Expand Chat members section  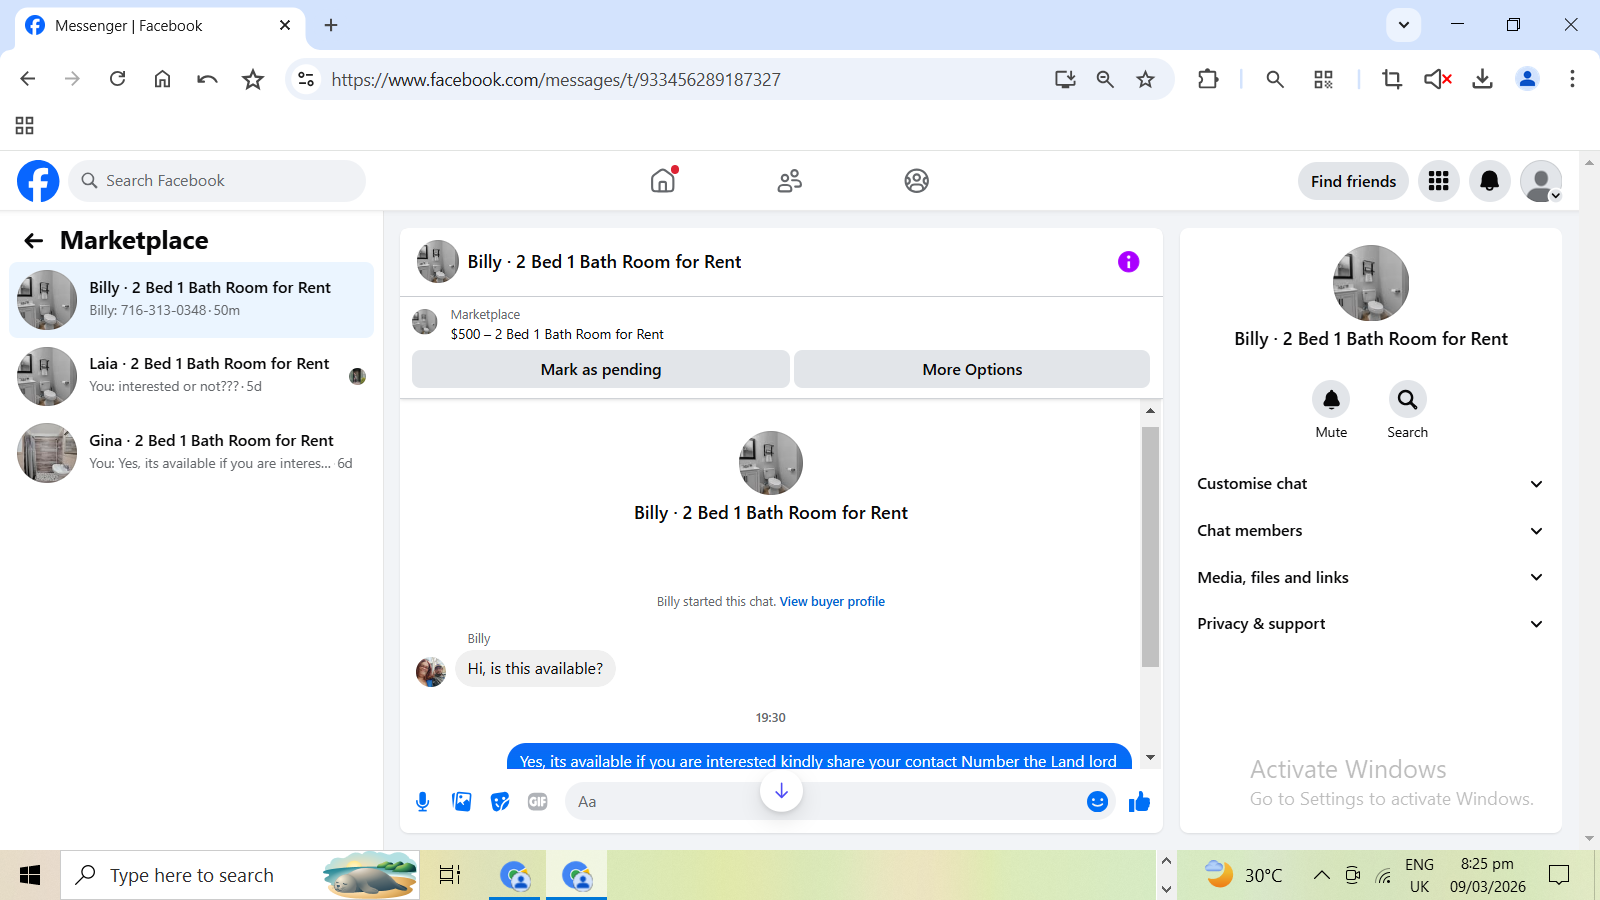click(1370, 531)
